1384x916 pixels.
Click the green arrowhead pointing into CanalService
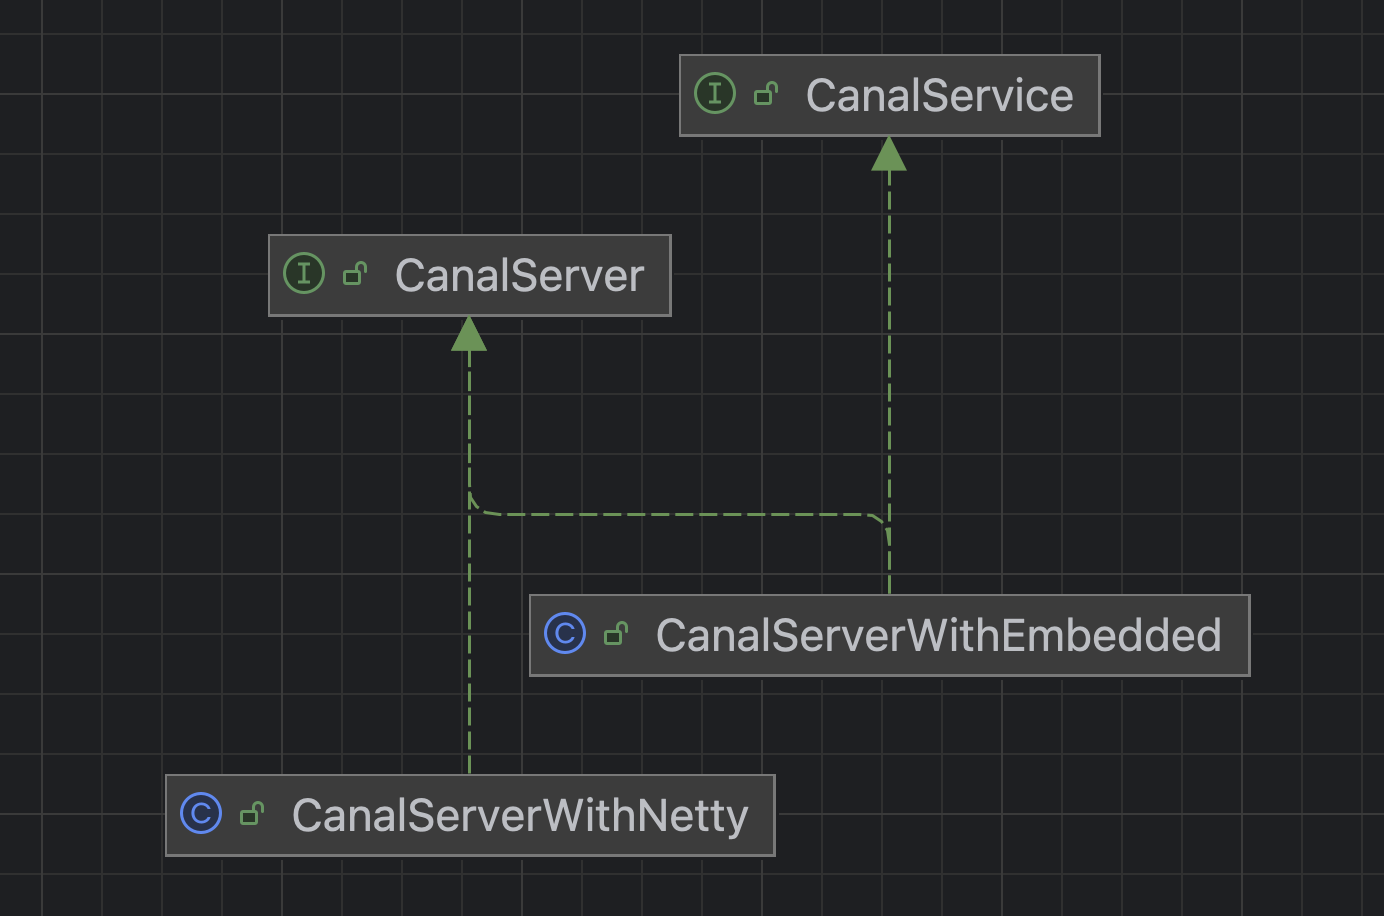pyautogui.click(x=889, y=154)
